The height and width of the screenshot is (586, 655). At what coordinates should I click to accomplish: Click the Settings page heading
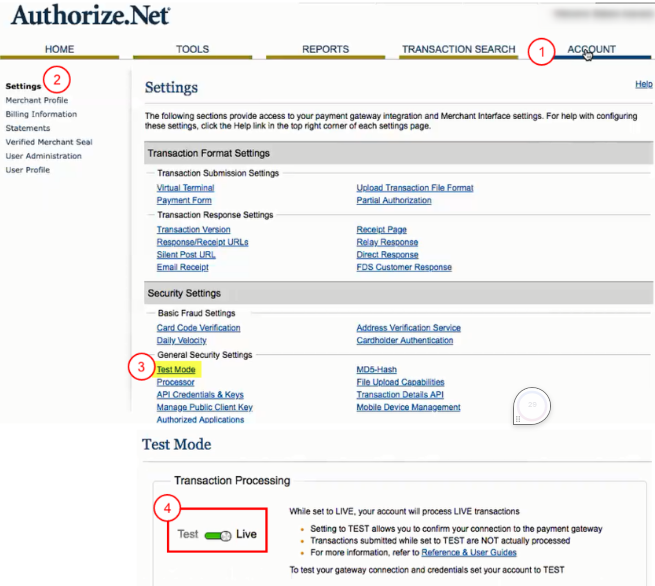click(171, 88)
